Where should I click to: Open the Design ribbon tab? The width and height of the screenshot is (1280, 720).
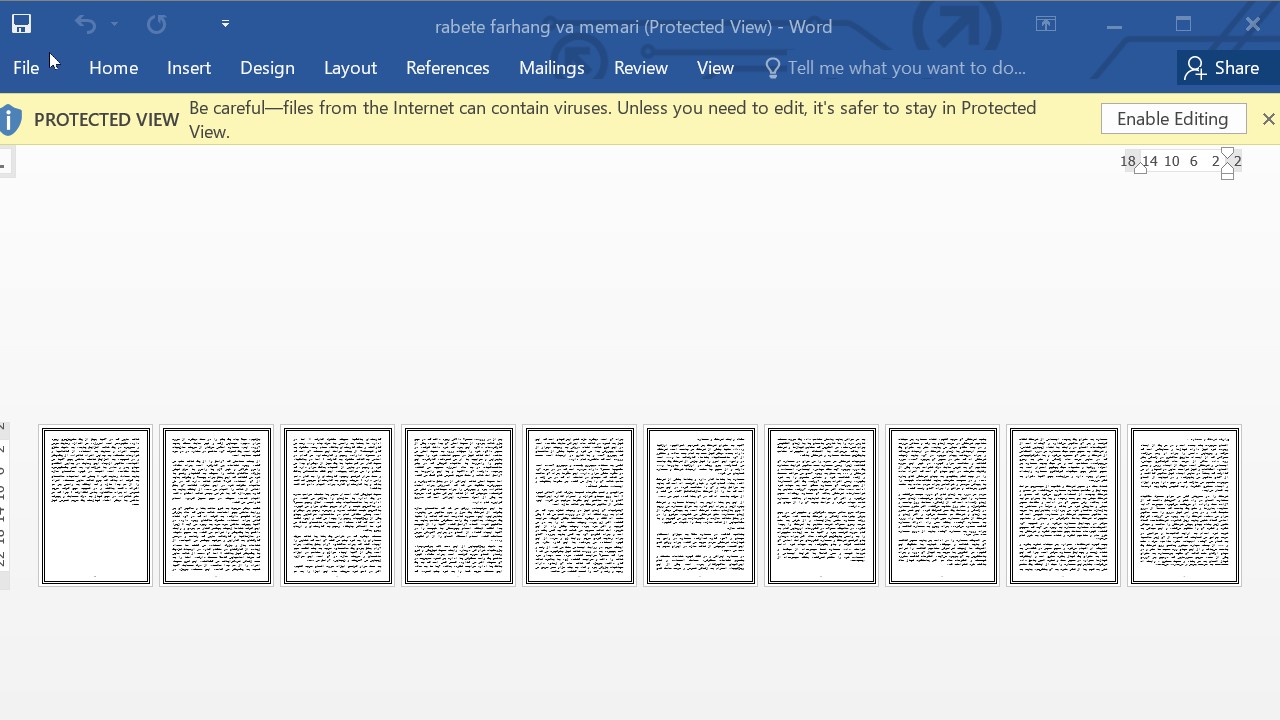267,68
